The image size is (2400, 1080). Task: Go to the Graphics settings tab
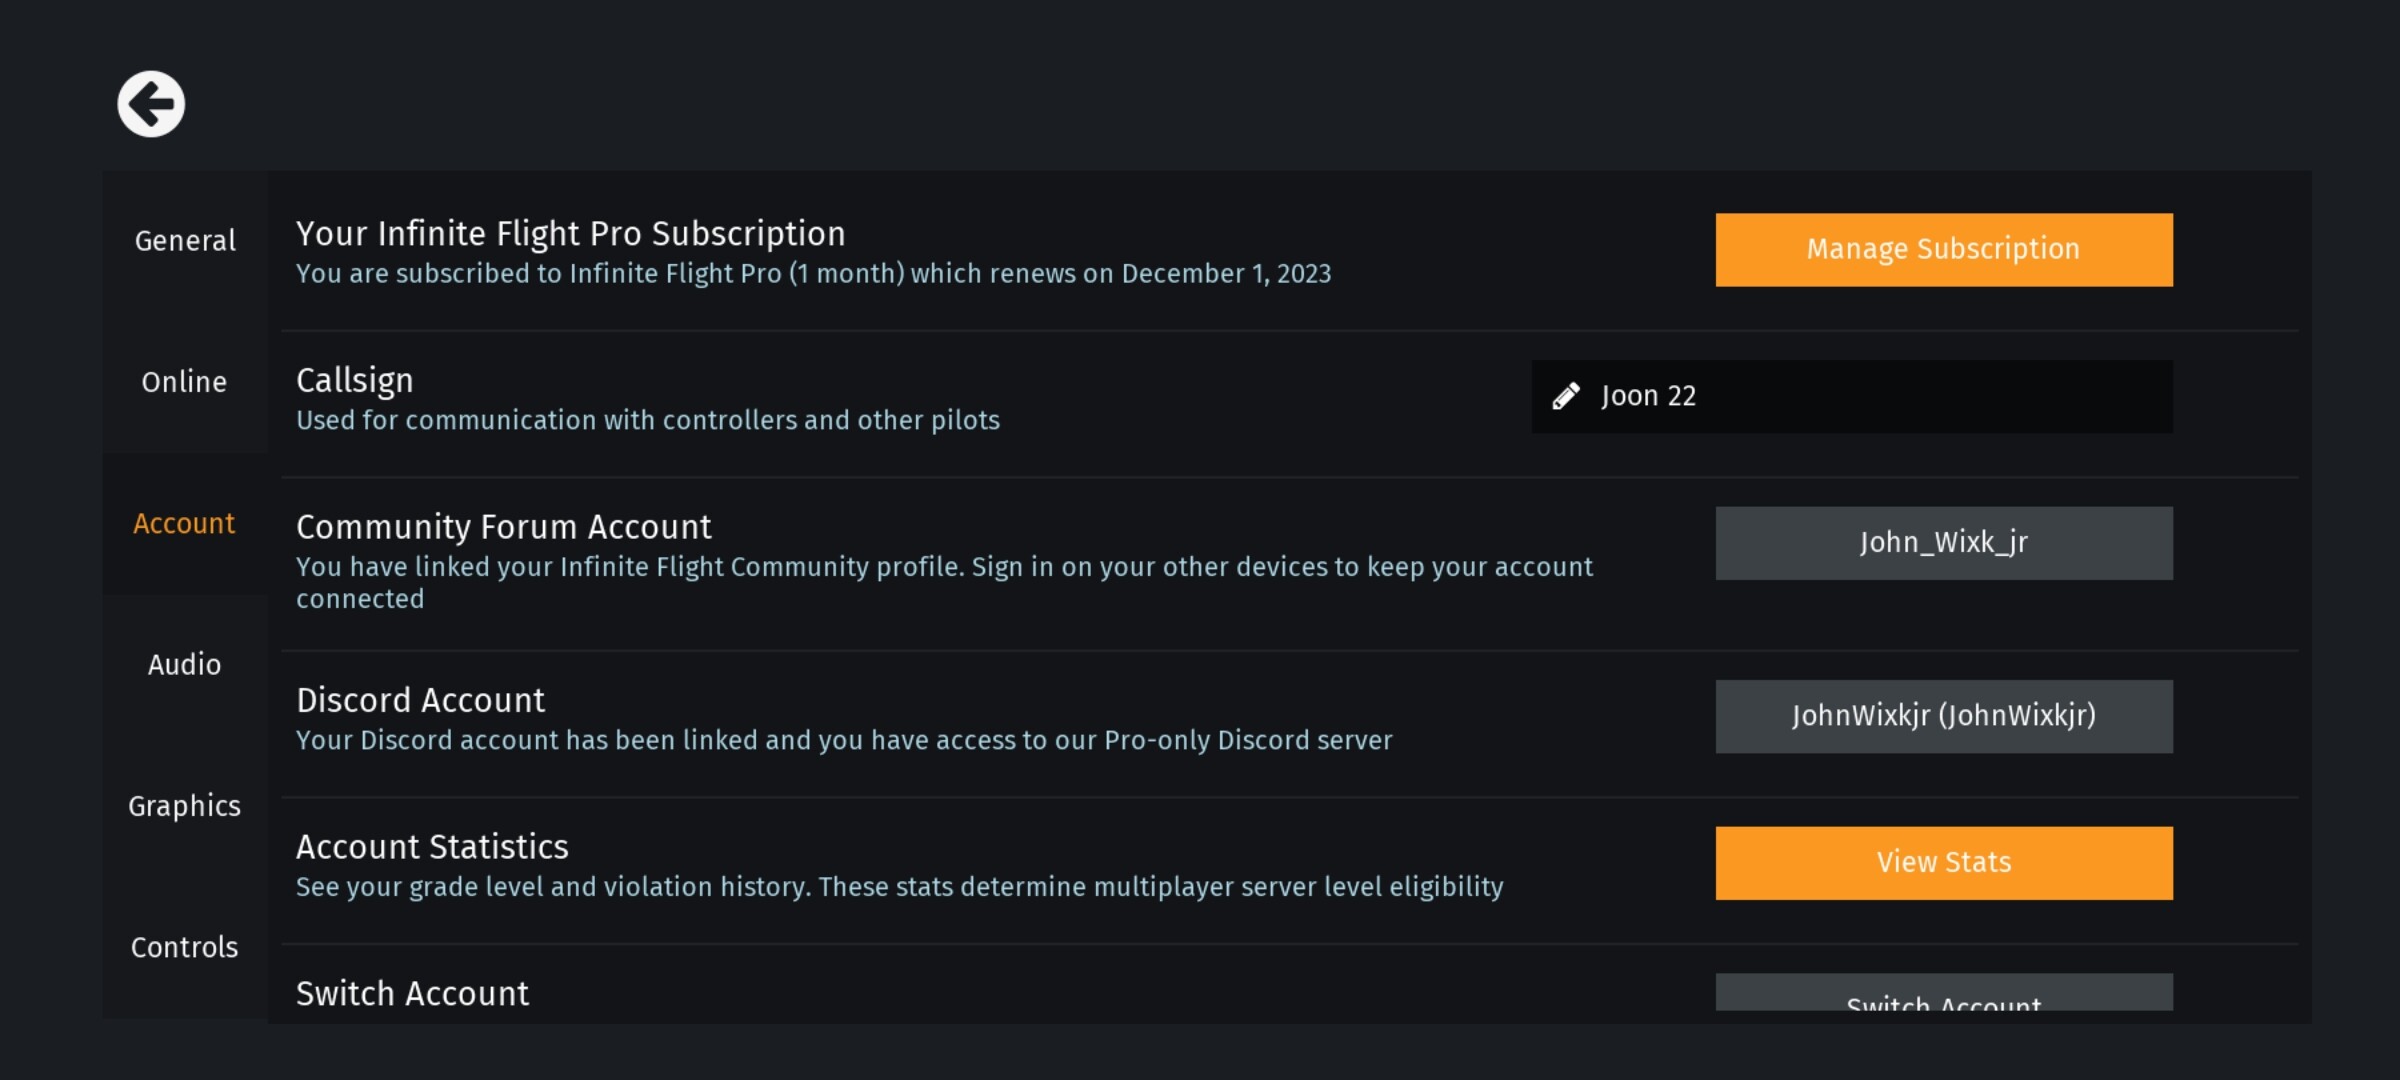184,806
